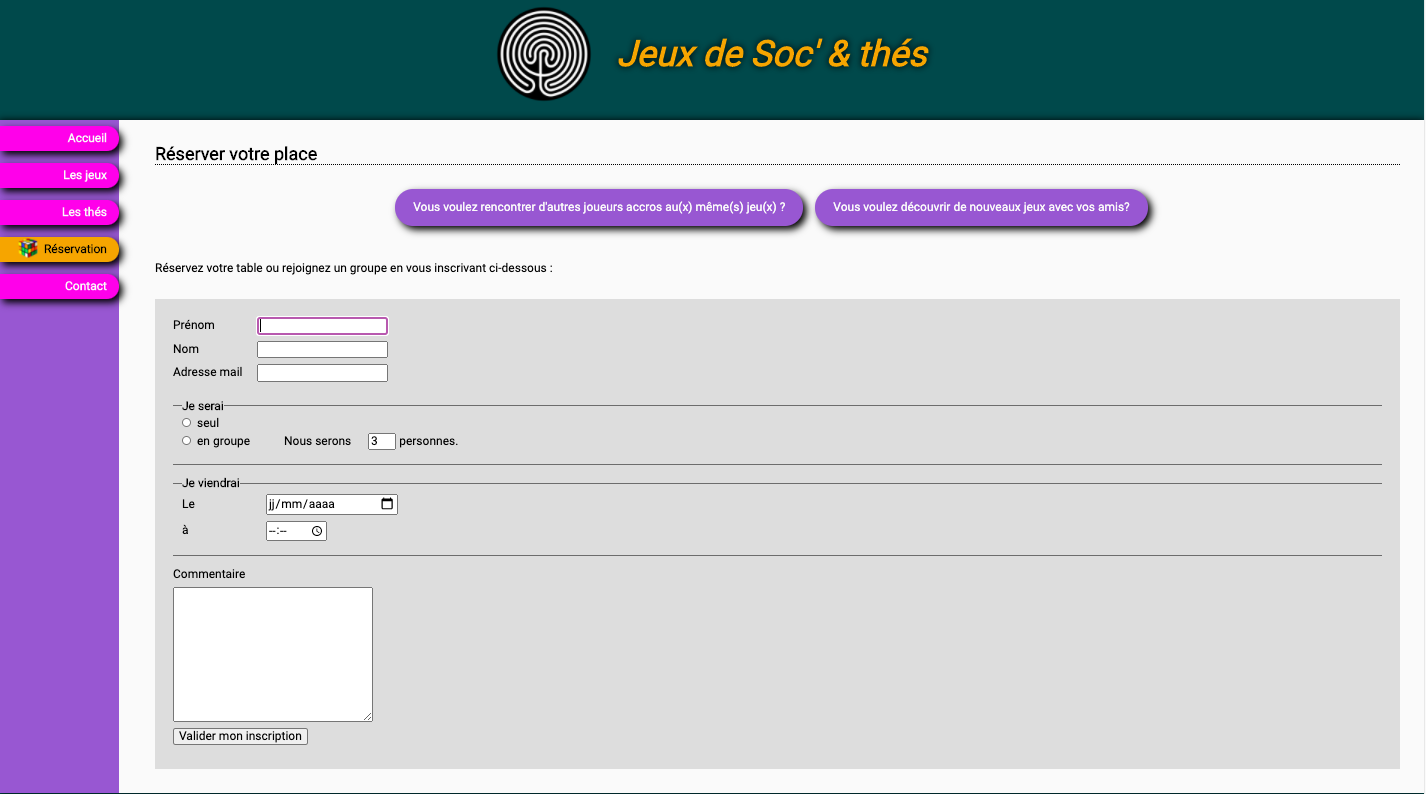Click into the Nom input field

(x=322, y=350)
